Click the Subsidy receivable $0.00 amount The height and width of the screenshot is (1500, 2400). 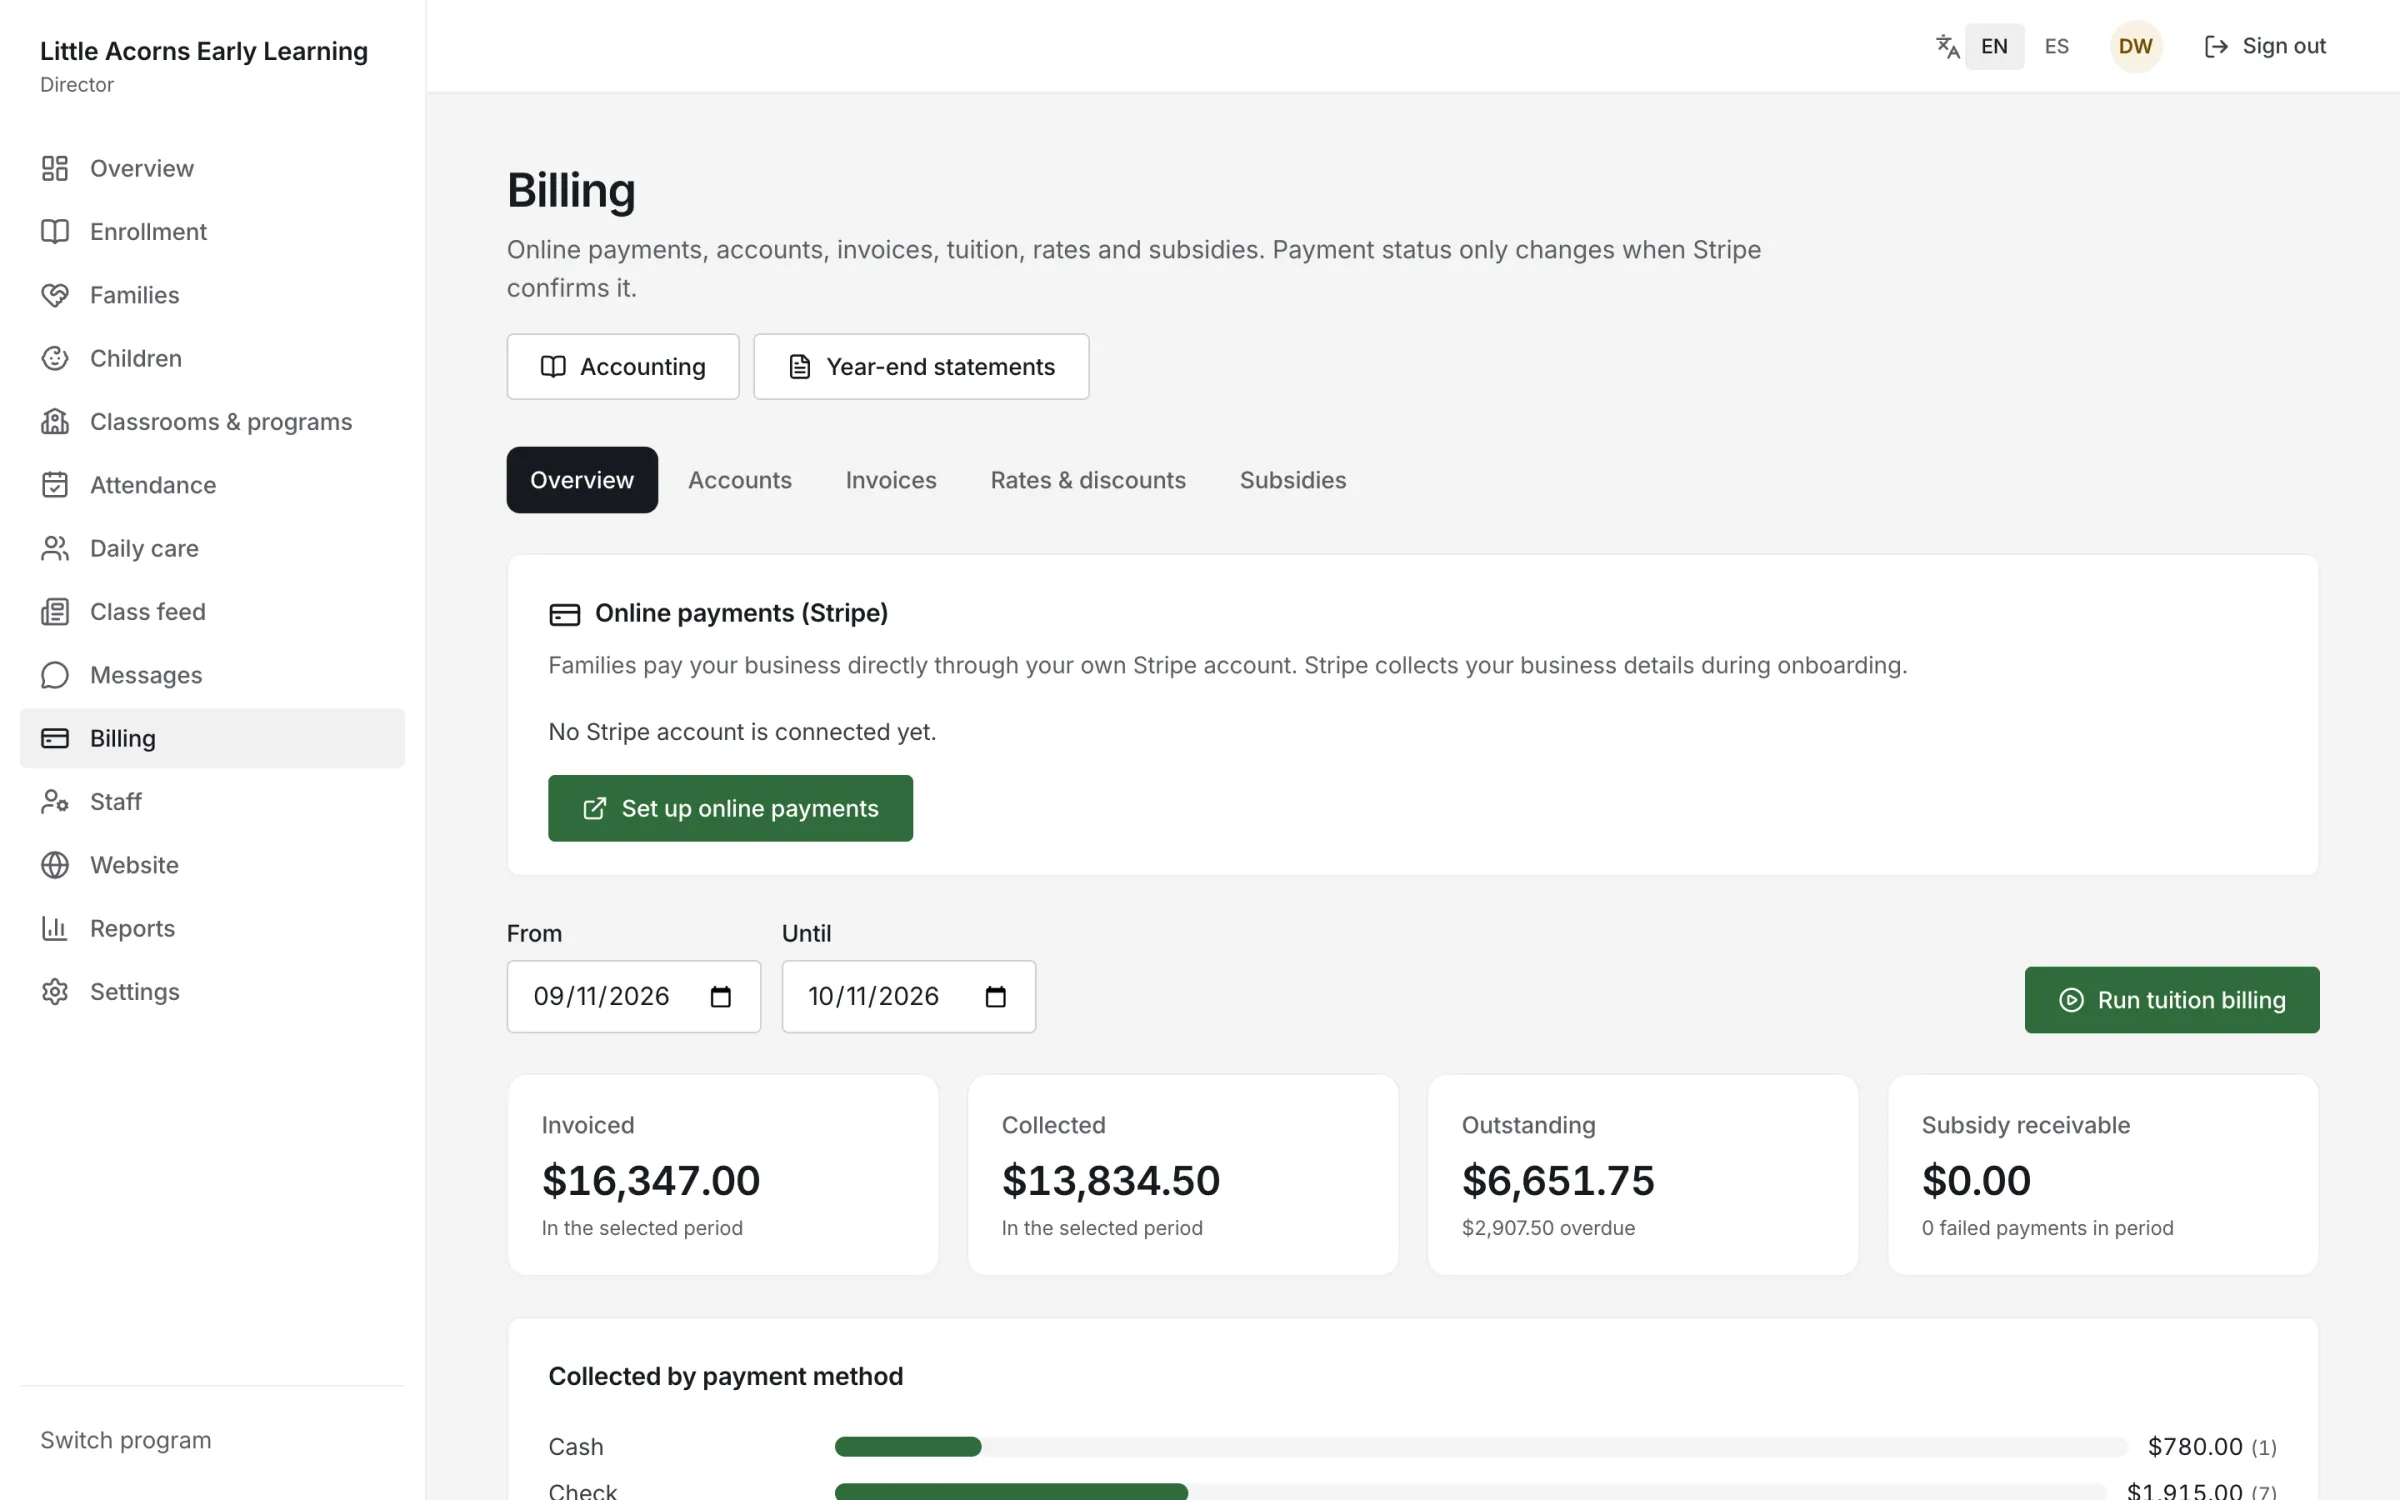1976,1181
